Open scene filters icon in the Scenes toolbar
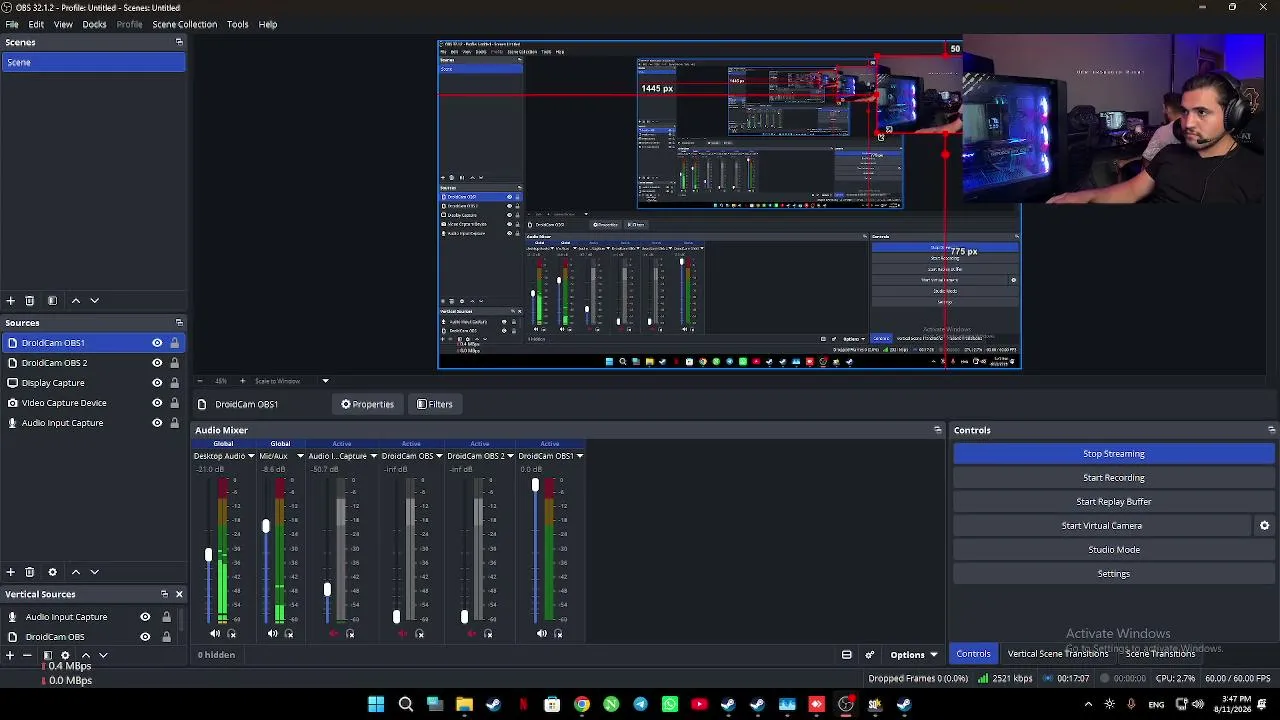The height and width of the screenshot is (720, 1280). (52, 300)
